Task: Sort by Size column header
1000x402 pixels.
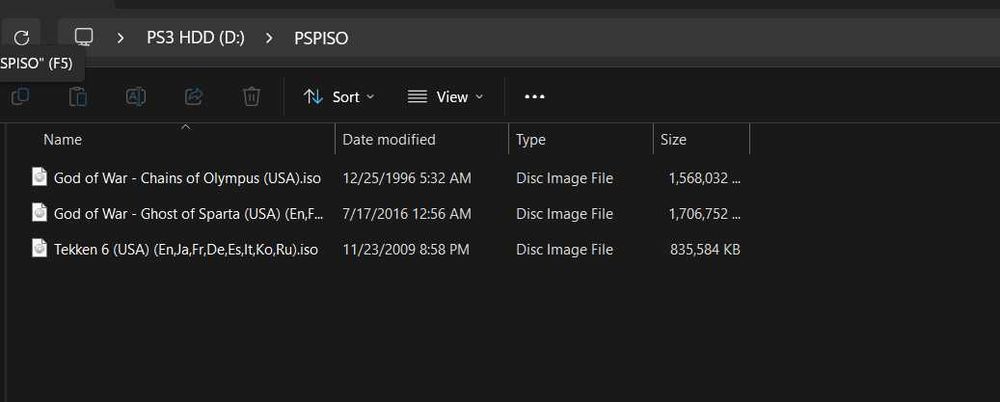Action: 673,139
